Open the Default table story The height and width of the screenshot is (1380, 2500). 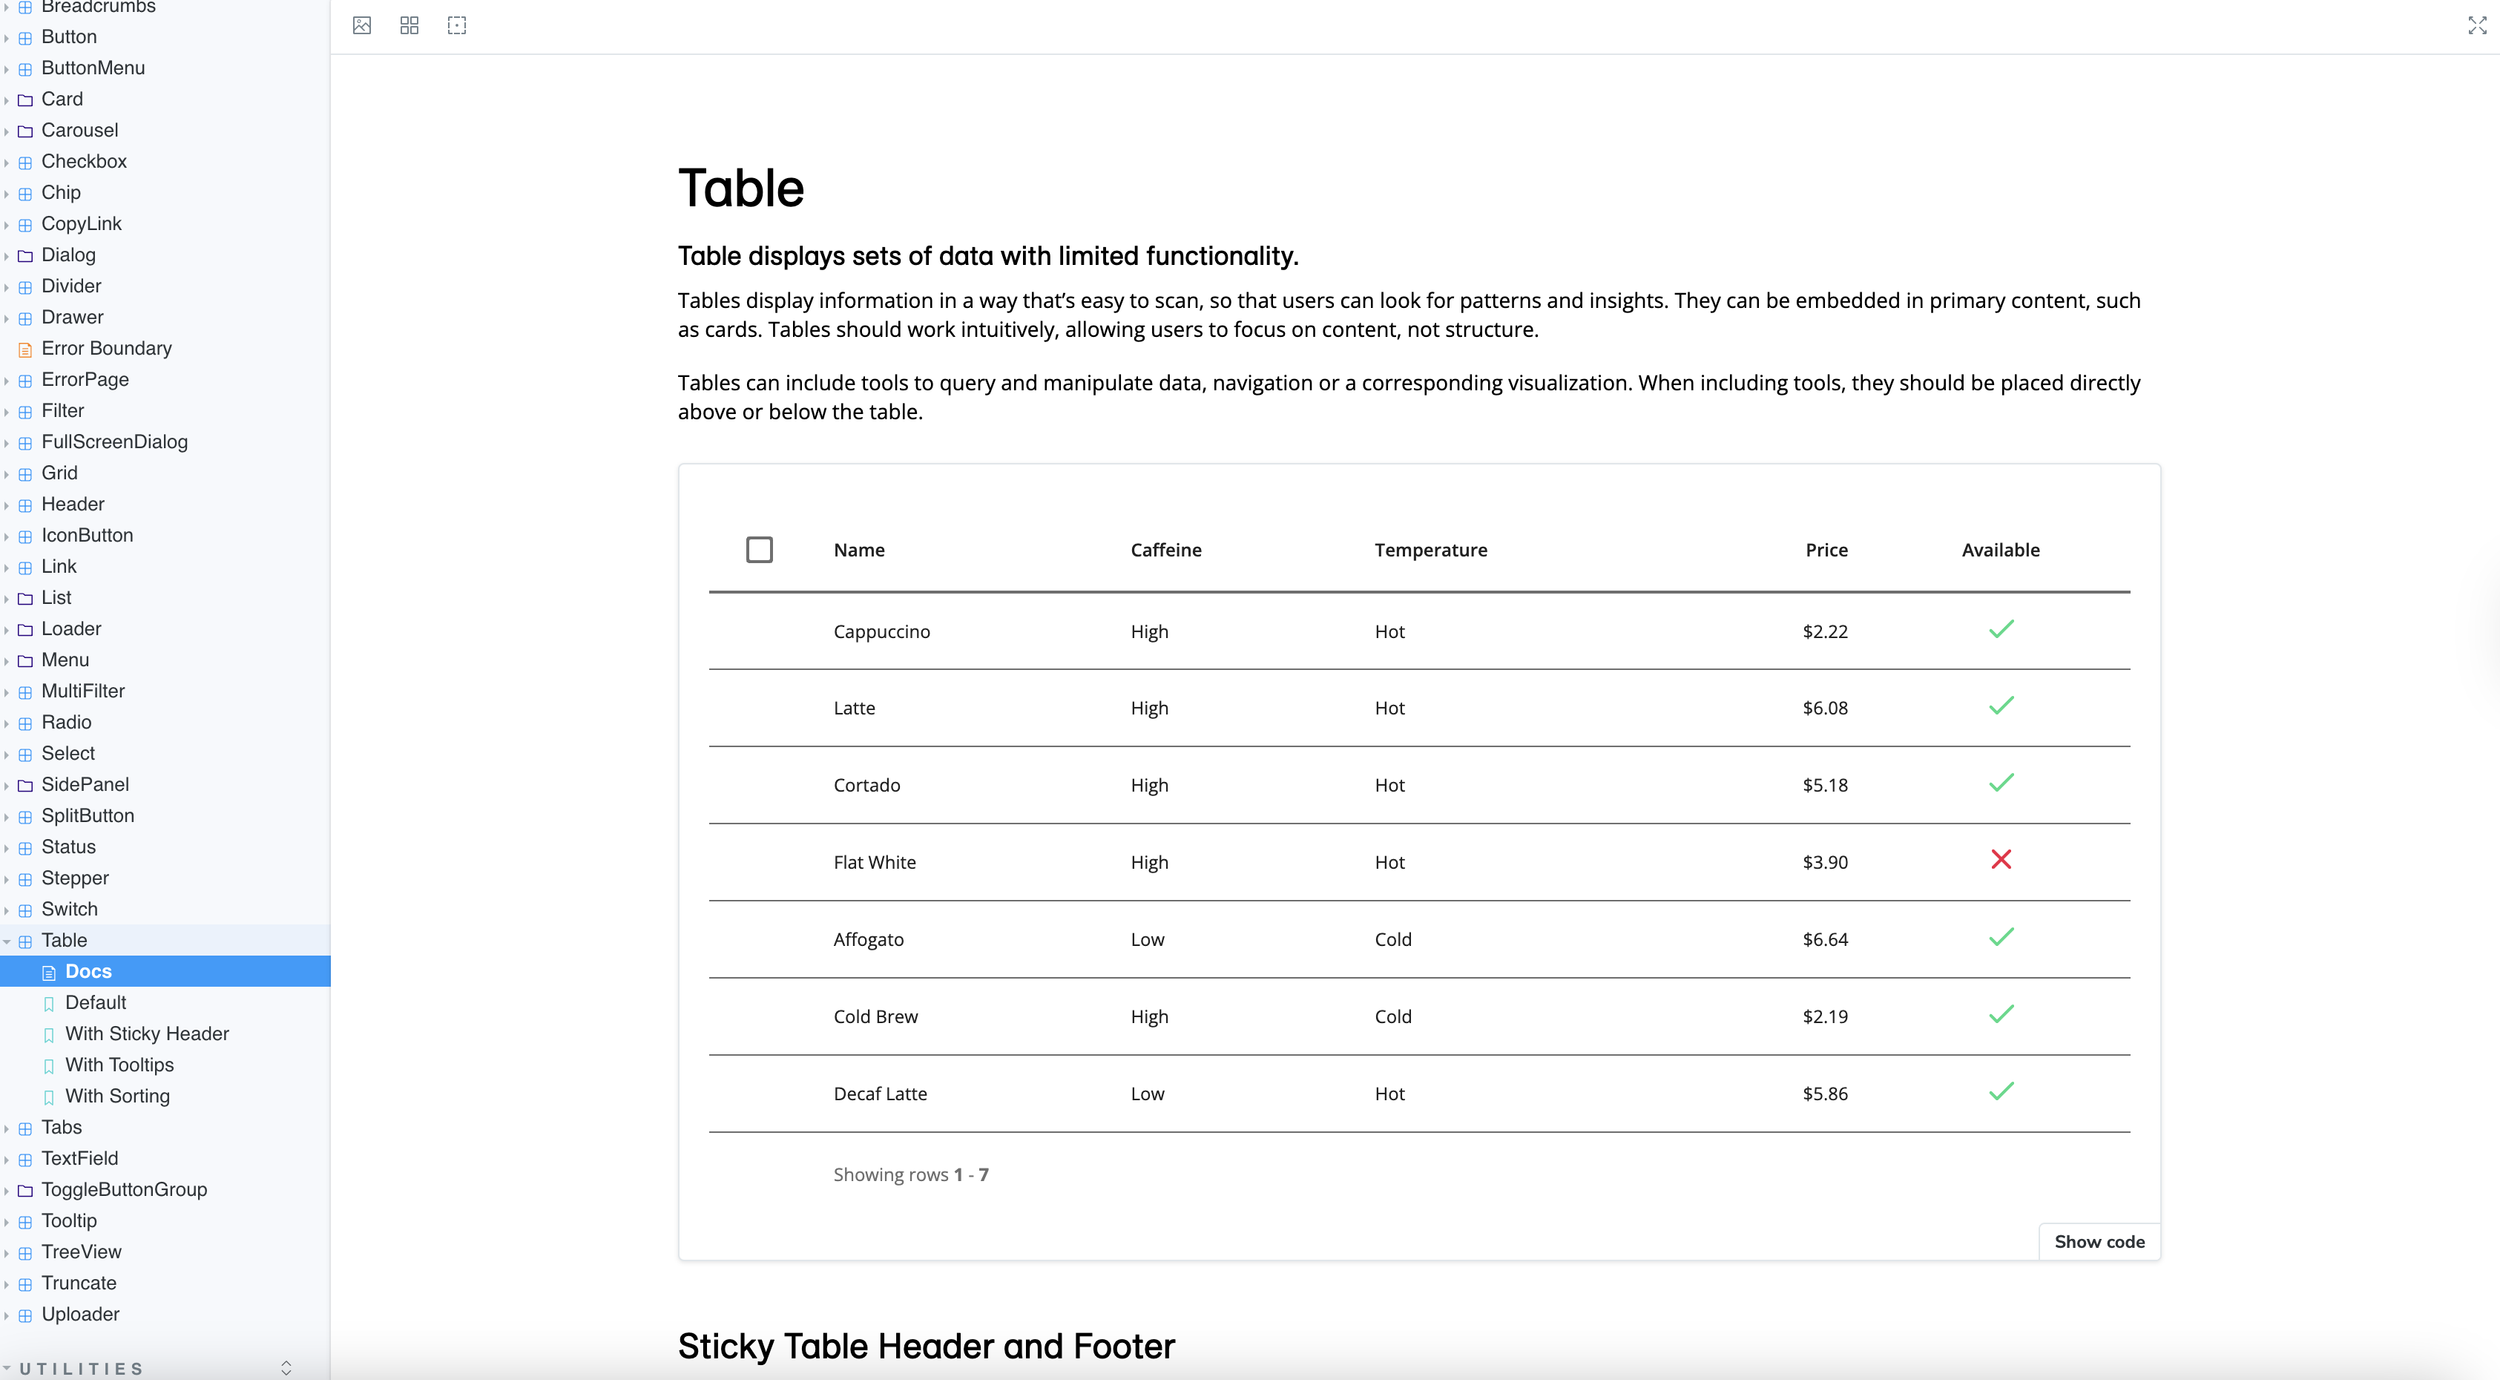click(x=95, y=1003)
